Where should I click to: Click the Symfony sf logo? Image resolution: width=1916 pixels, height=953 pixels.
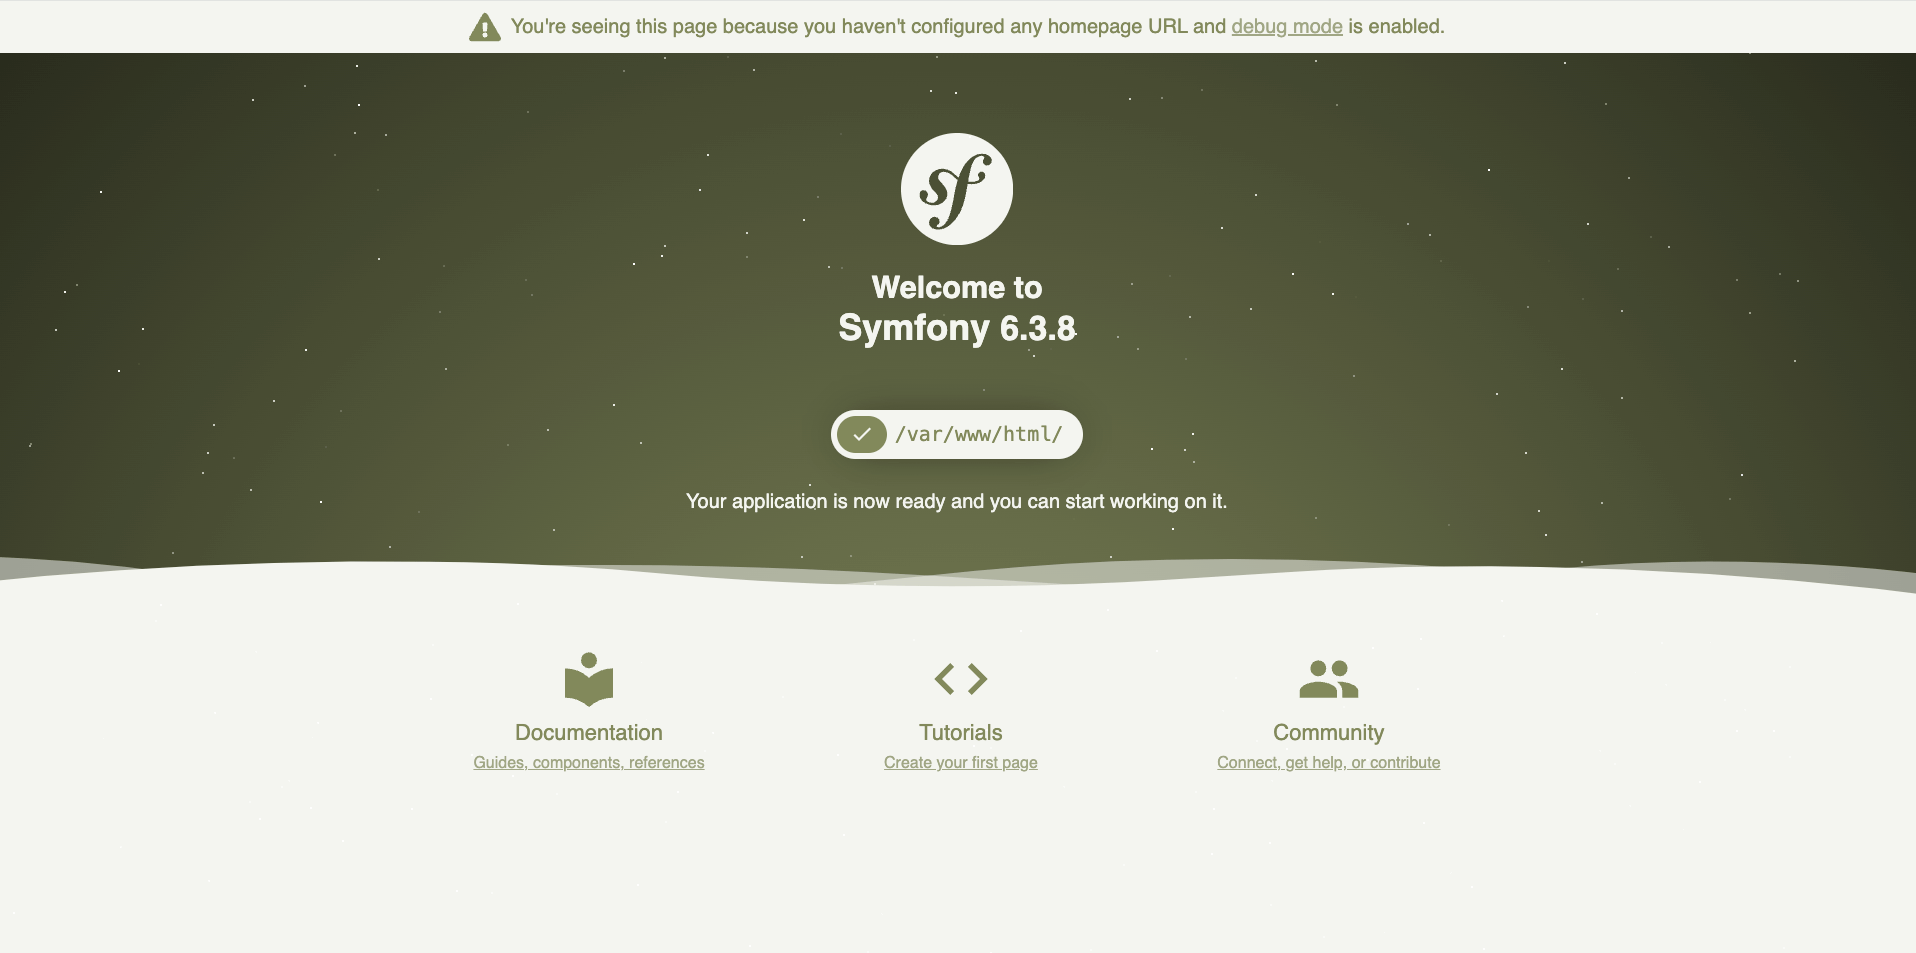[957, 189]
